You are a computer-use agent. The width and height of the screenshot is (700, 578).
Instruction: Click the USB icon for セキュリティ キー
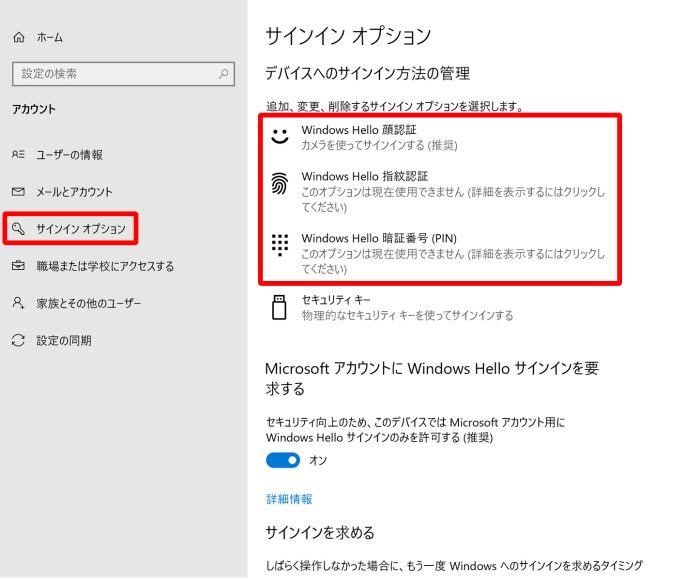point(280,307)
